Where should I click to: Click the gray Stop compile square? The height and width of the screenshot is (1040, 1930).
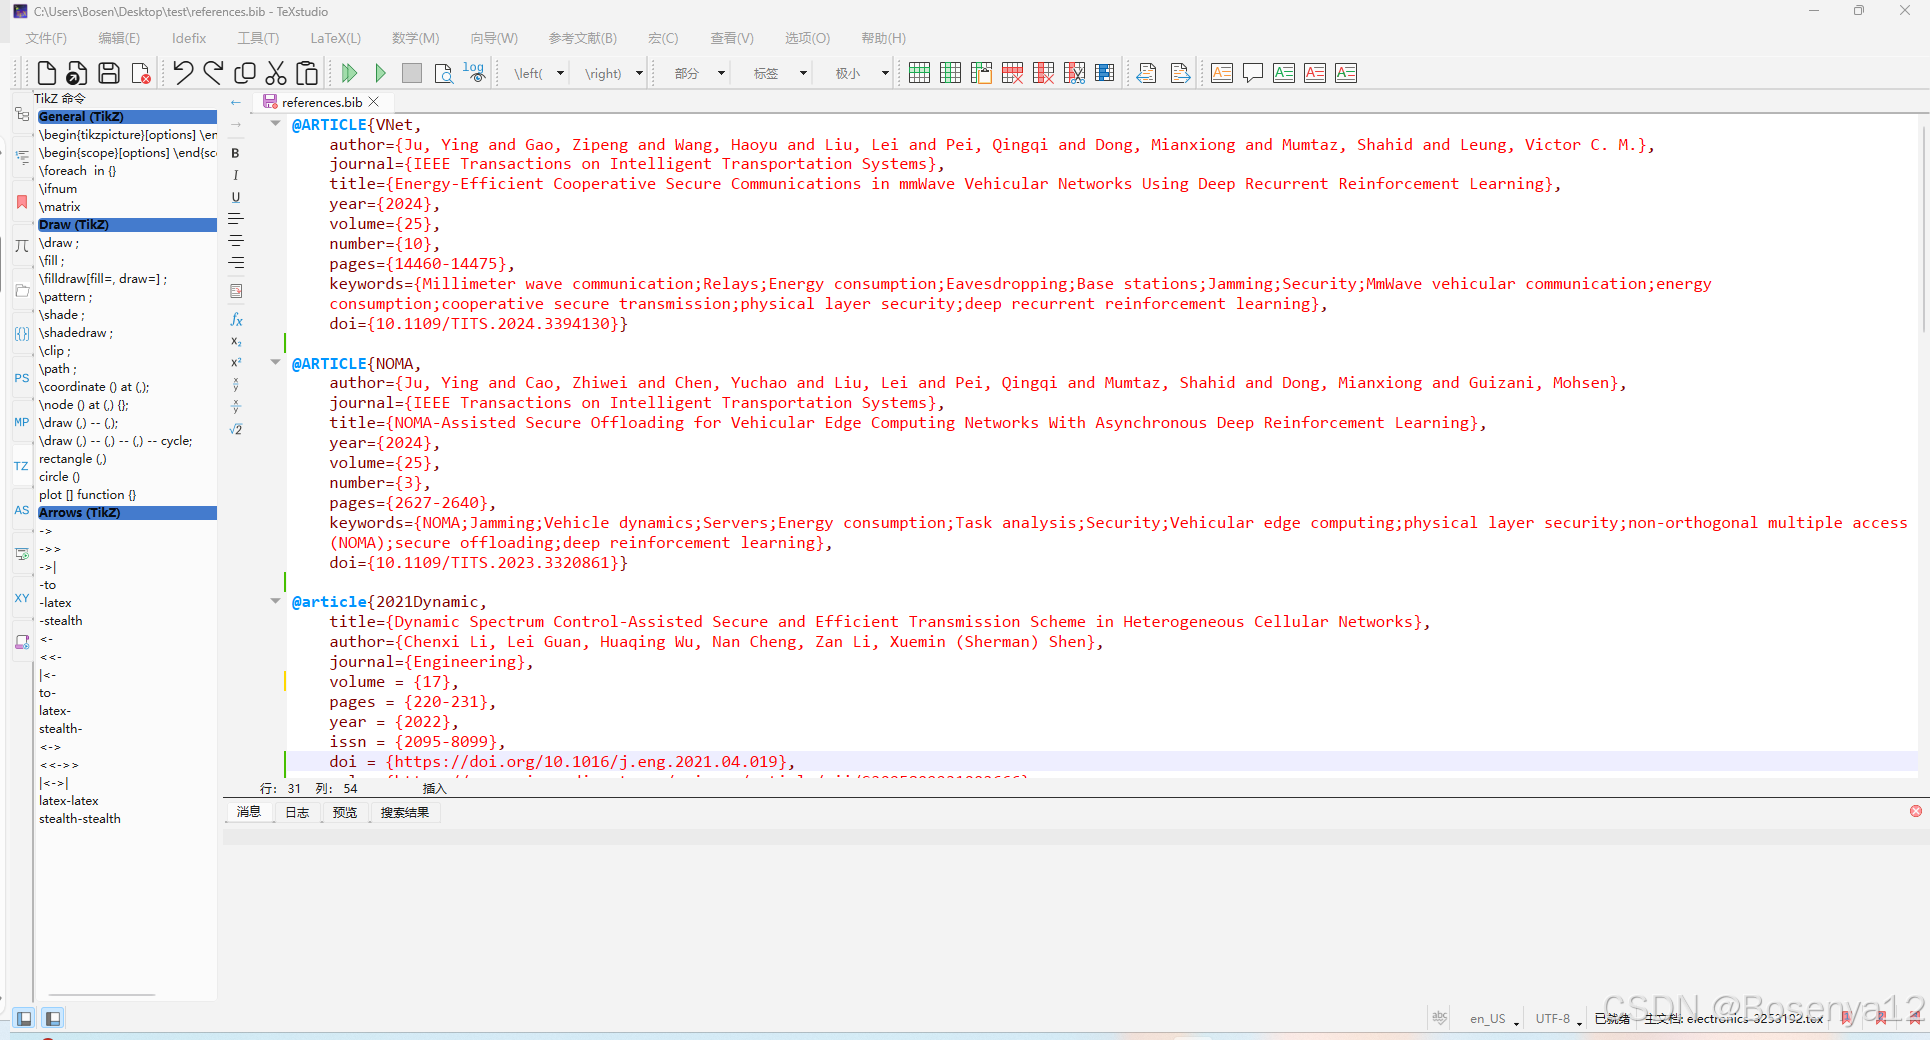coord(411,73)
